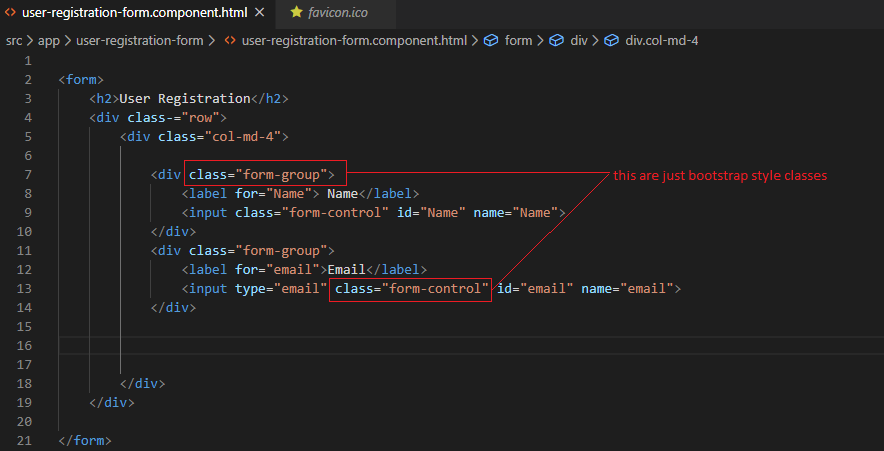Click the cube icon before div breadcrumb
The image size is (884, 451).
pos(557,41)
